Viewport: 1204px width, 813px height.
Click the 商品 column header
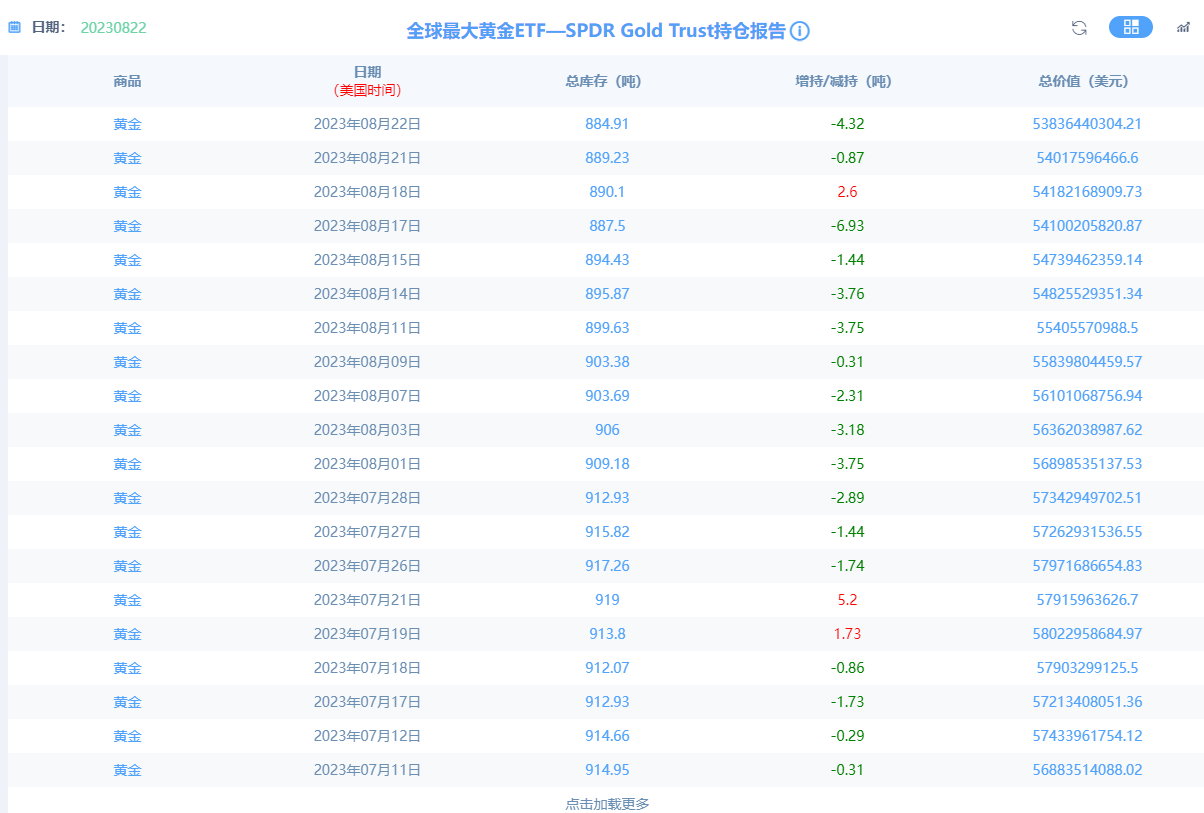(x=128, y=81)
